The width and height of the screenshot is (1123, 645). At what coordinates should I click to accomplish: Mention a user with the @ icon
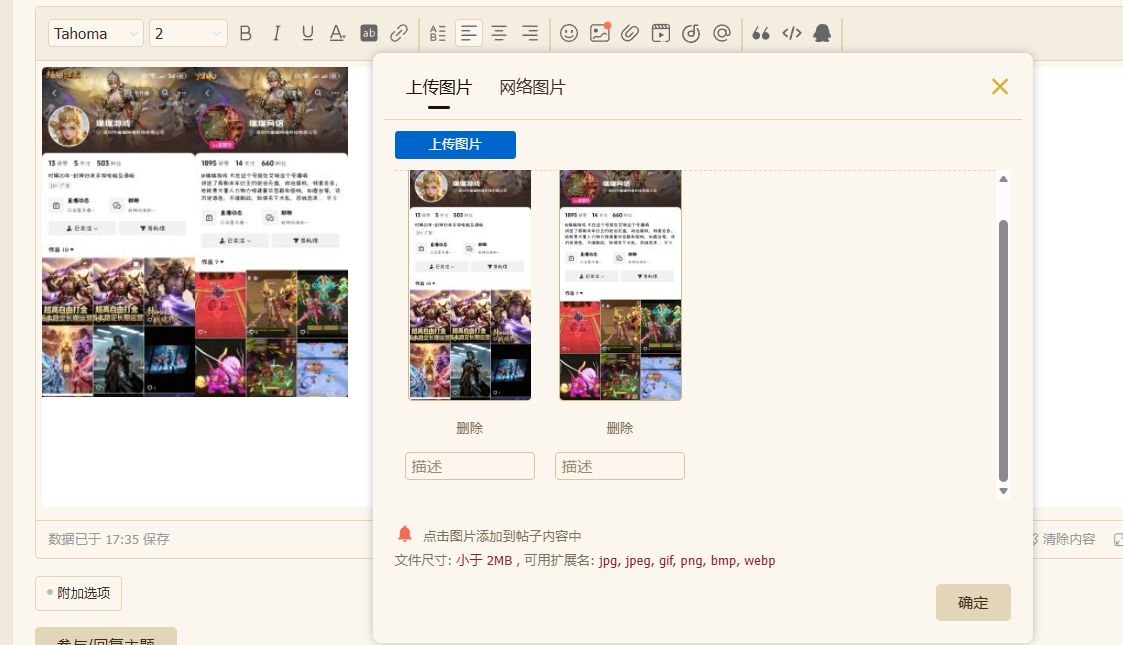[722, 33]
